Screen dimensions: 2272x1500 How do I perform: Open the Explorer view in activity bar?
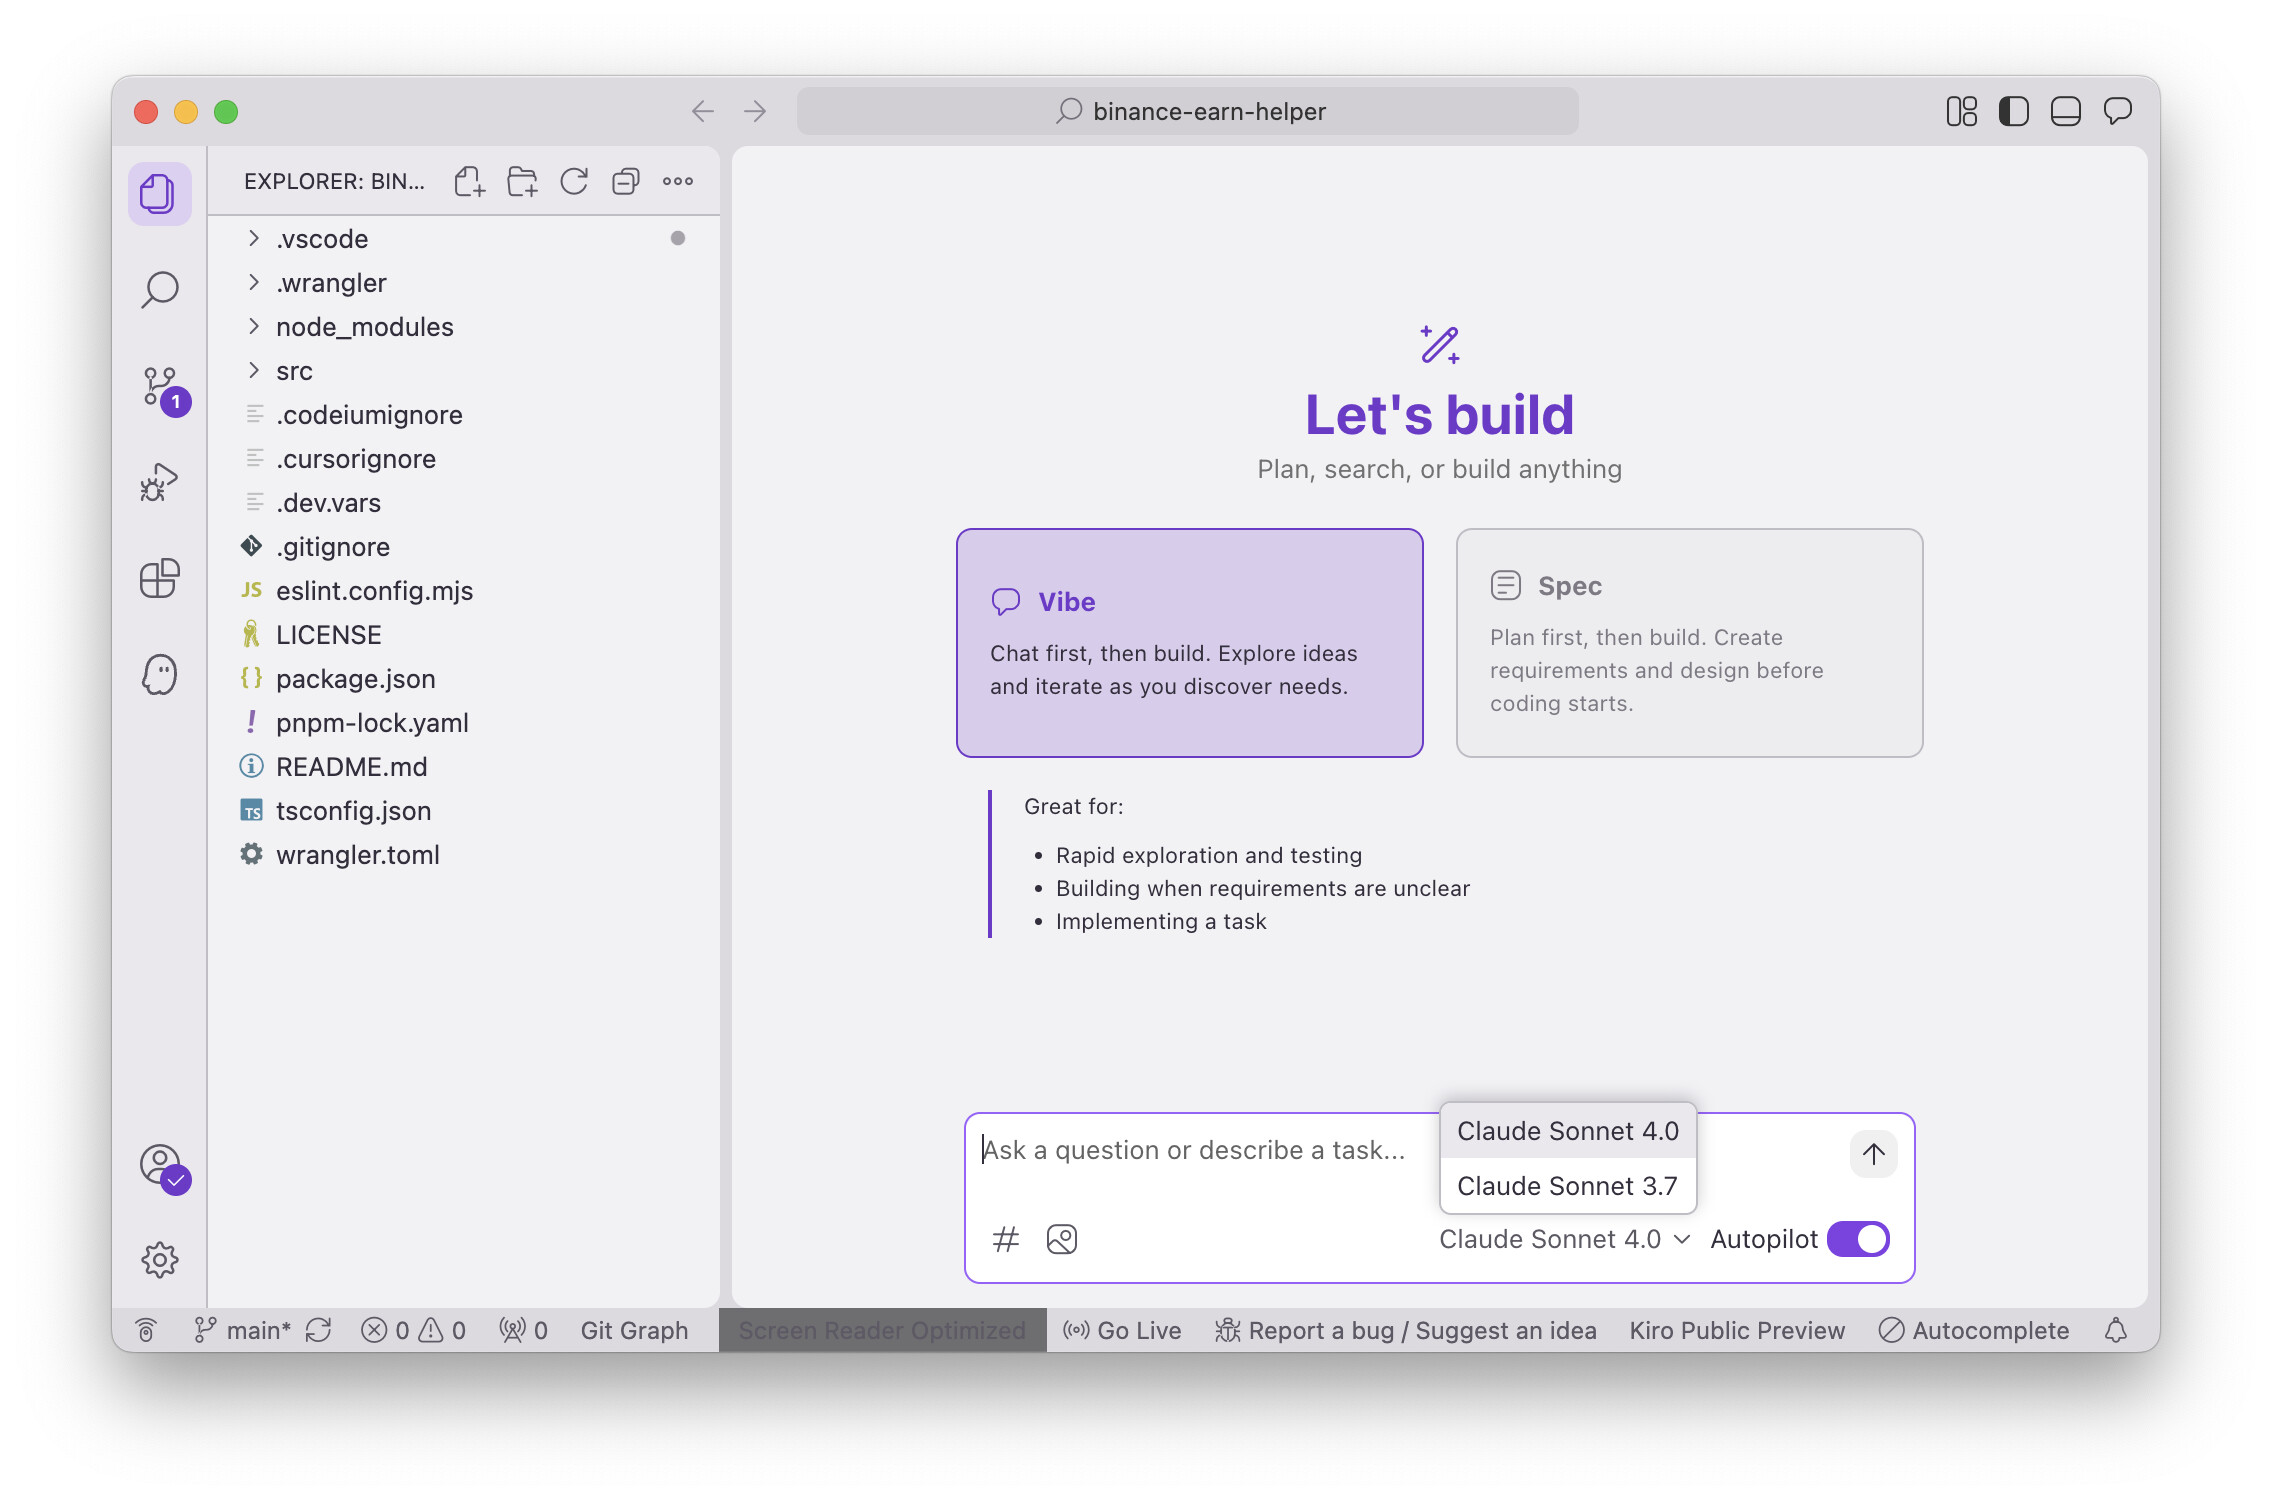coord(159,193)
